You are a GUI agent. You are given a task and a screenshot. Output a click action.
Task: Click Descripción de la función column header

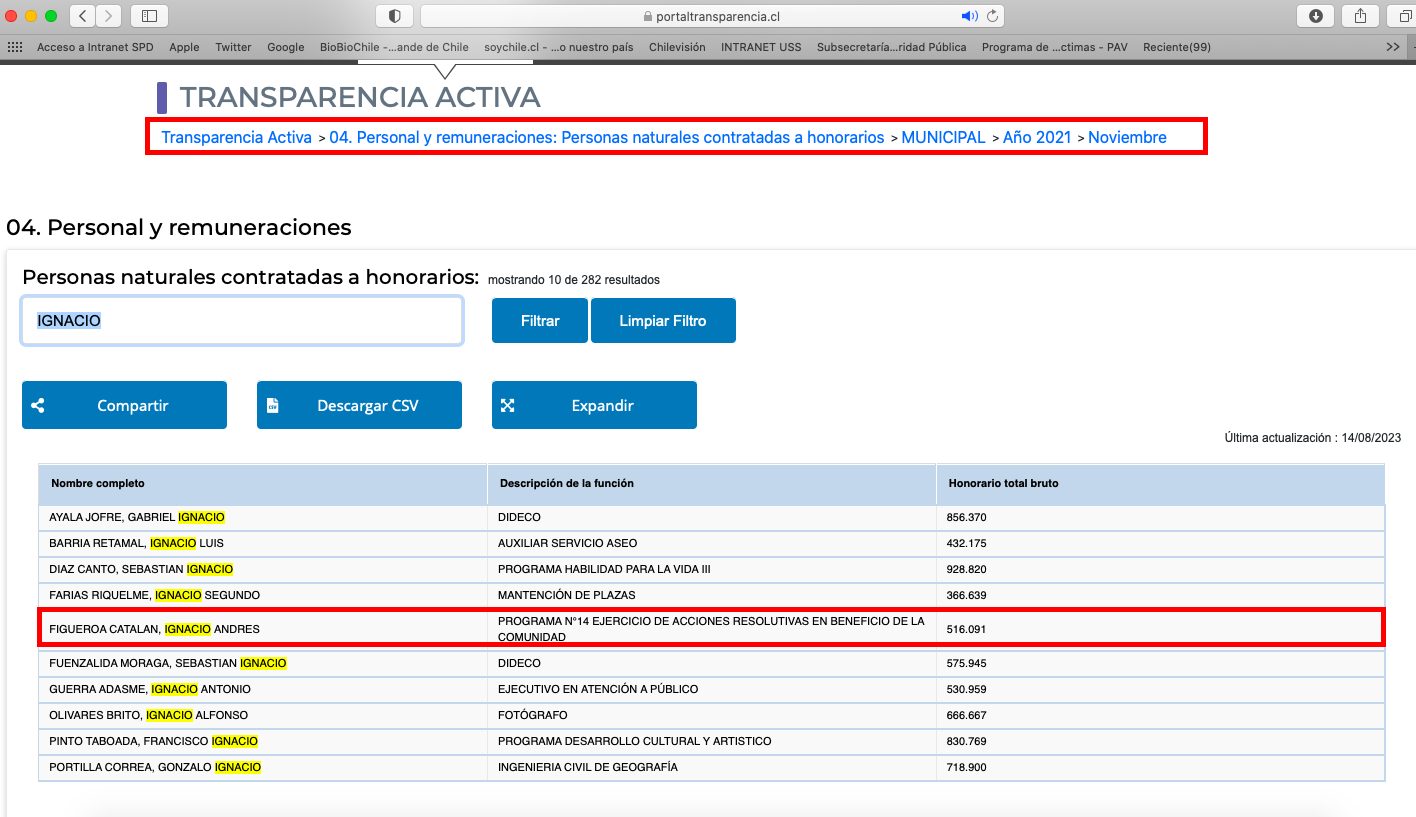click(x=711, y=484)
